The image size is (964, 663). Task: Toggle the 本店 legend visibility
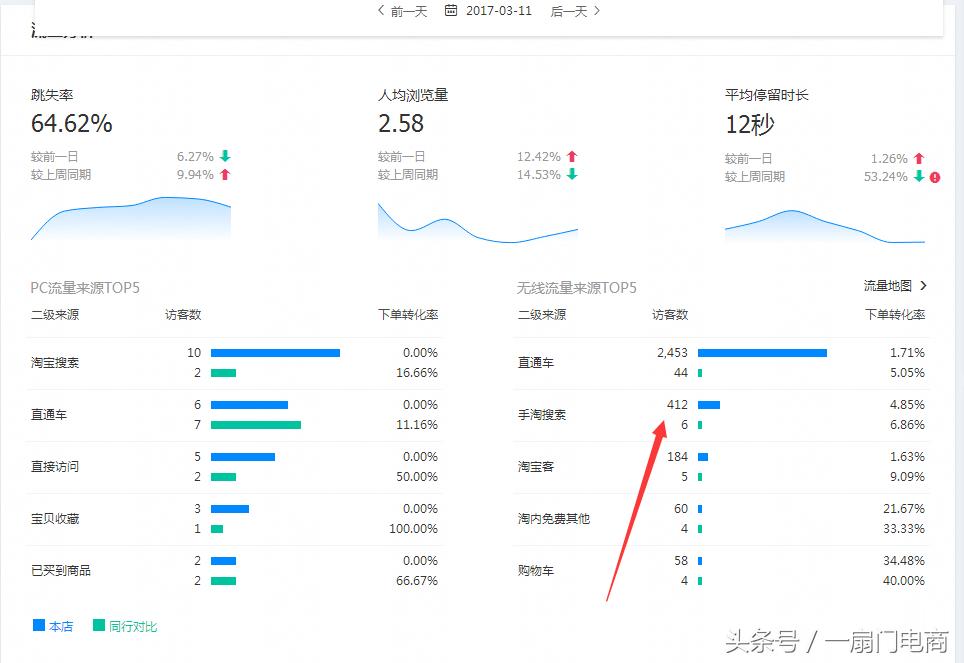47,625
